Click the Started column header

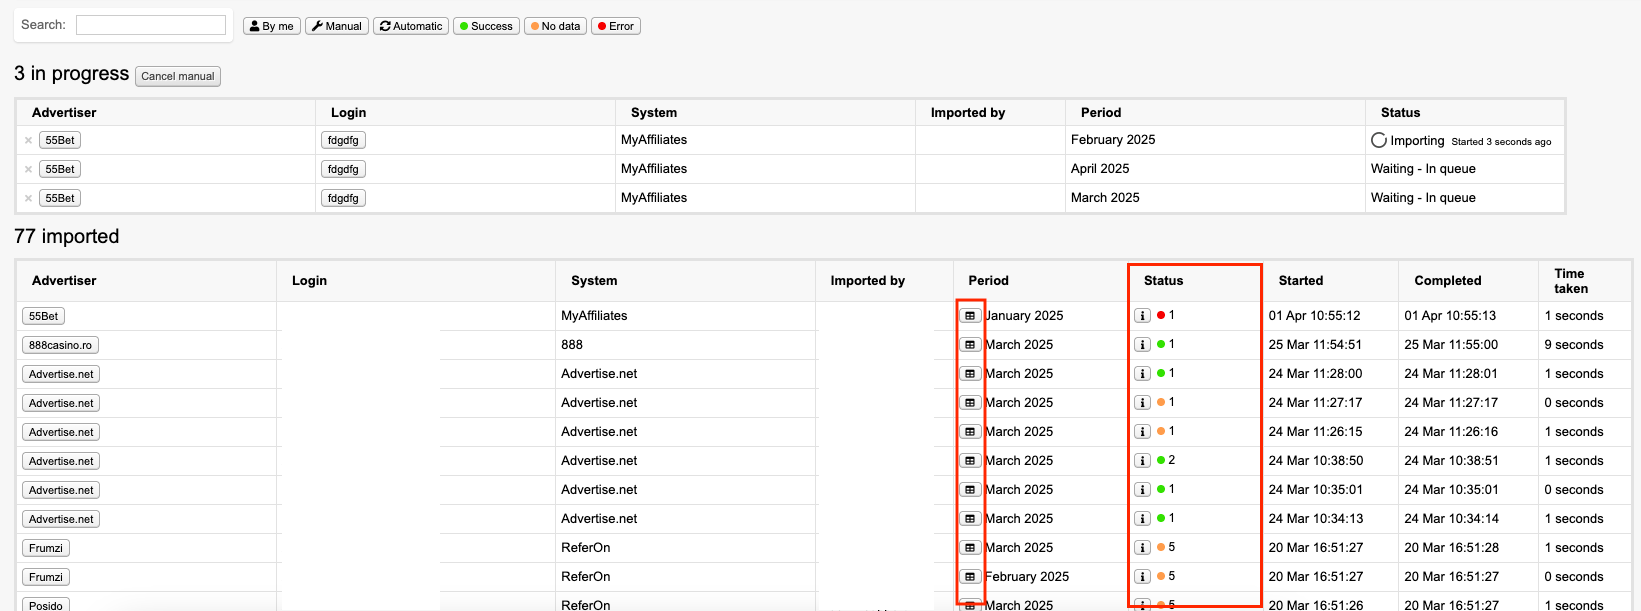[x=1300, y=281]
